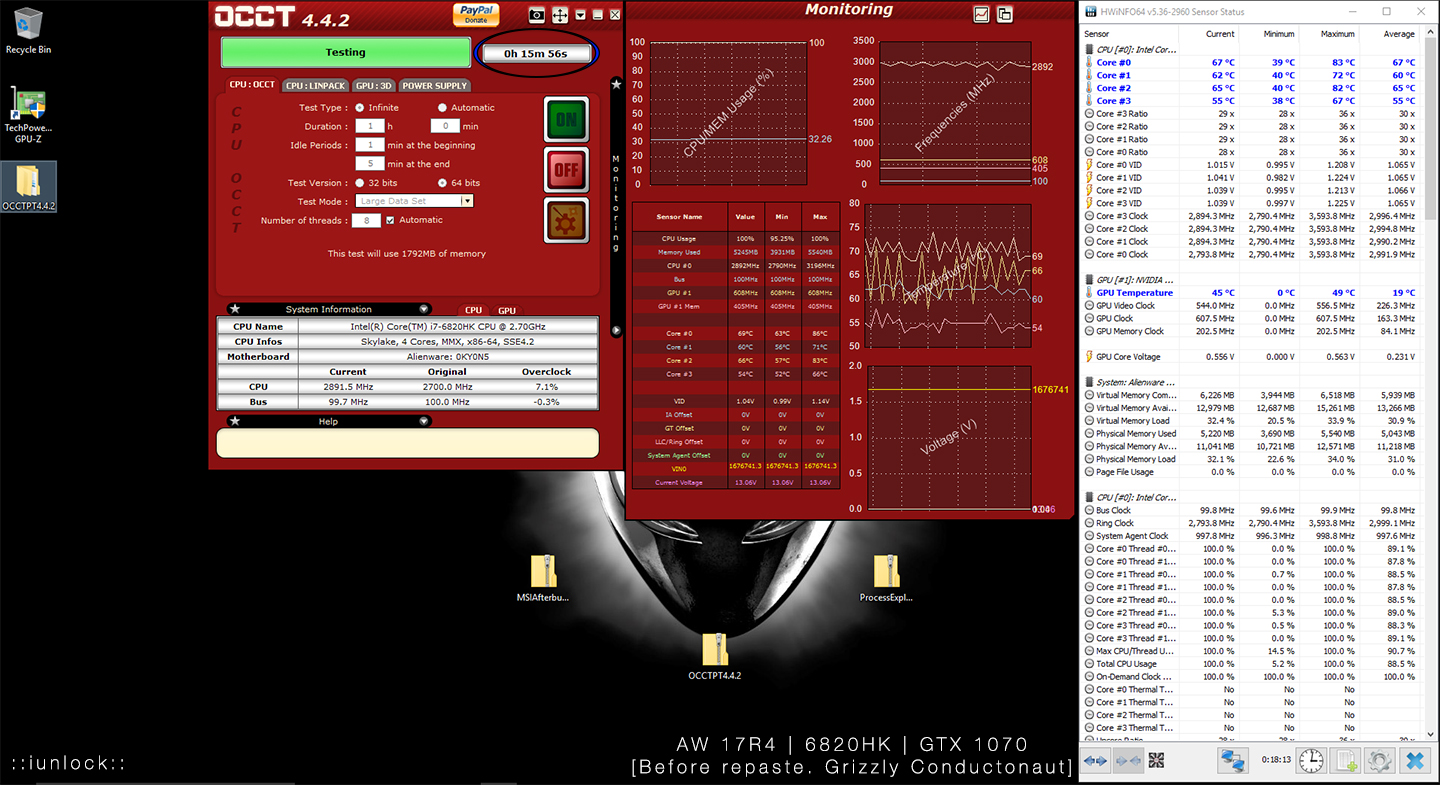Image resolution: width=1440 pixels, height=785 pixels.
Task: Click the round arrow on Monitoring strip
Action: tap(616, 330)
